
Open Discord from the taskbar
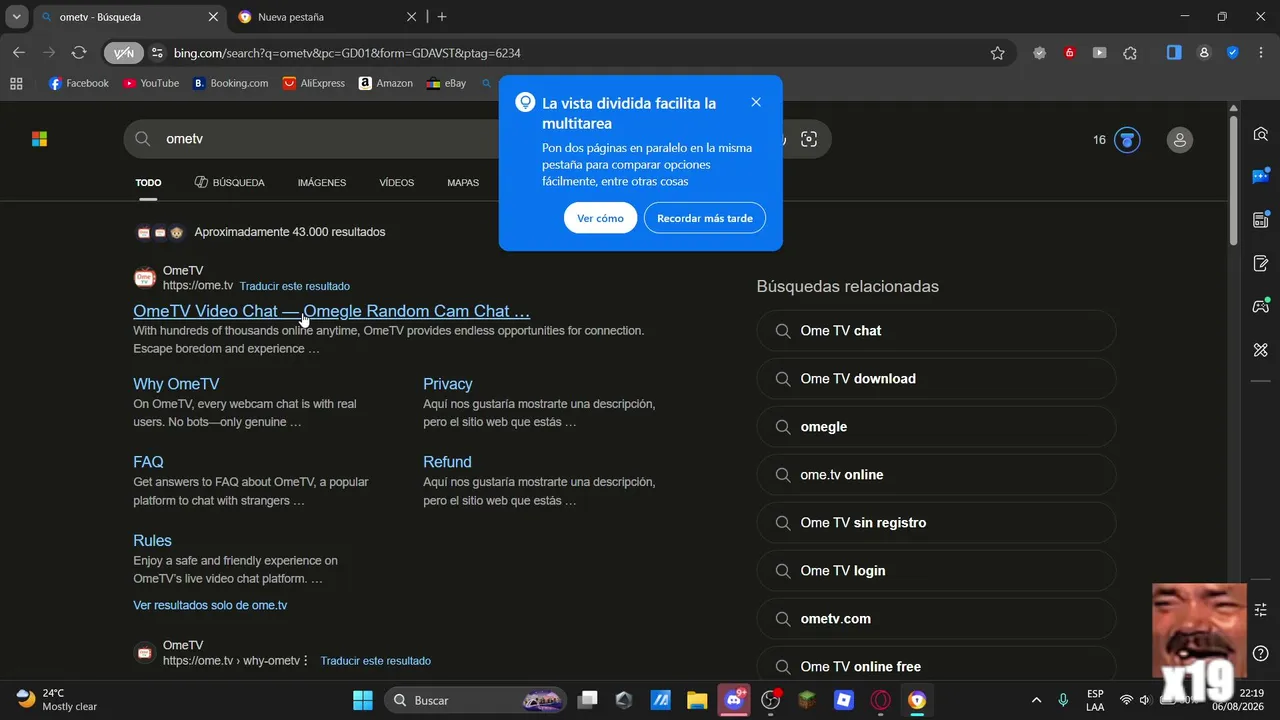click(735, 700)
